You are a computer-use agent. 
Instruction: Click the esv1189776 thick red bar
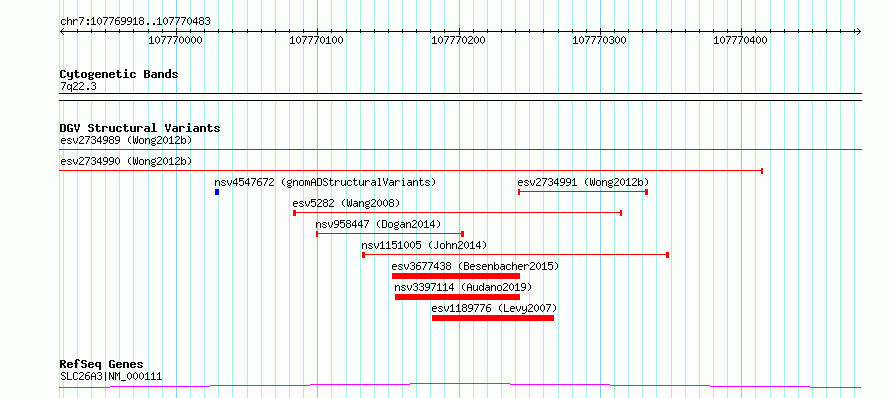[493, 318]
